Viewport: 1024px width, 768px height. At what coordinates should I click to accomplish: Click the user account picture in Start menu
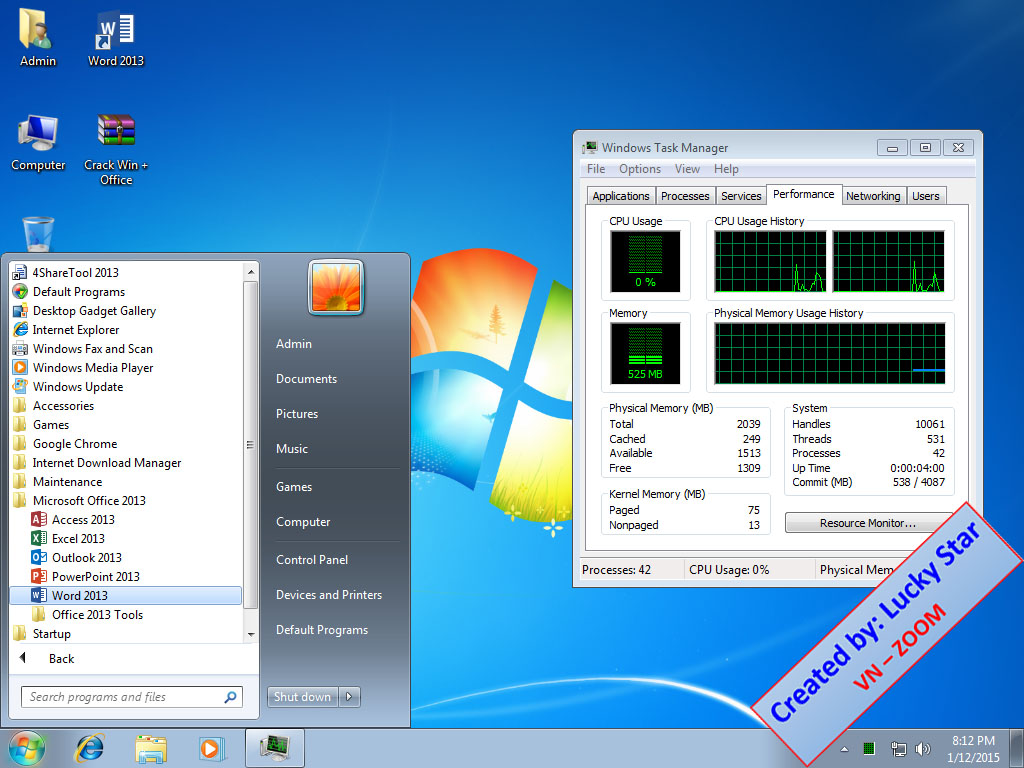coord(336,288)
